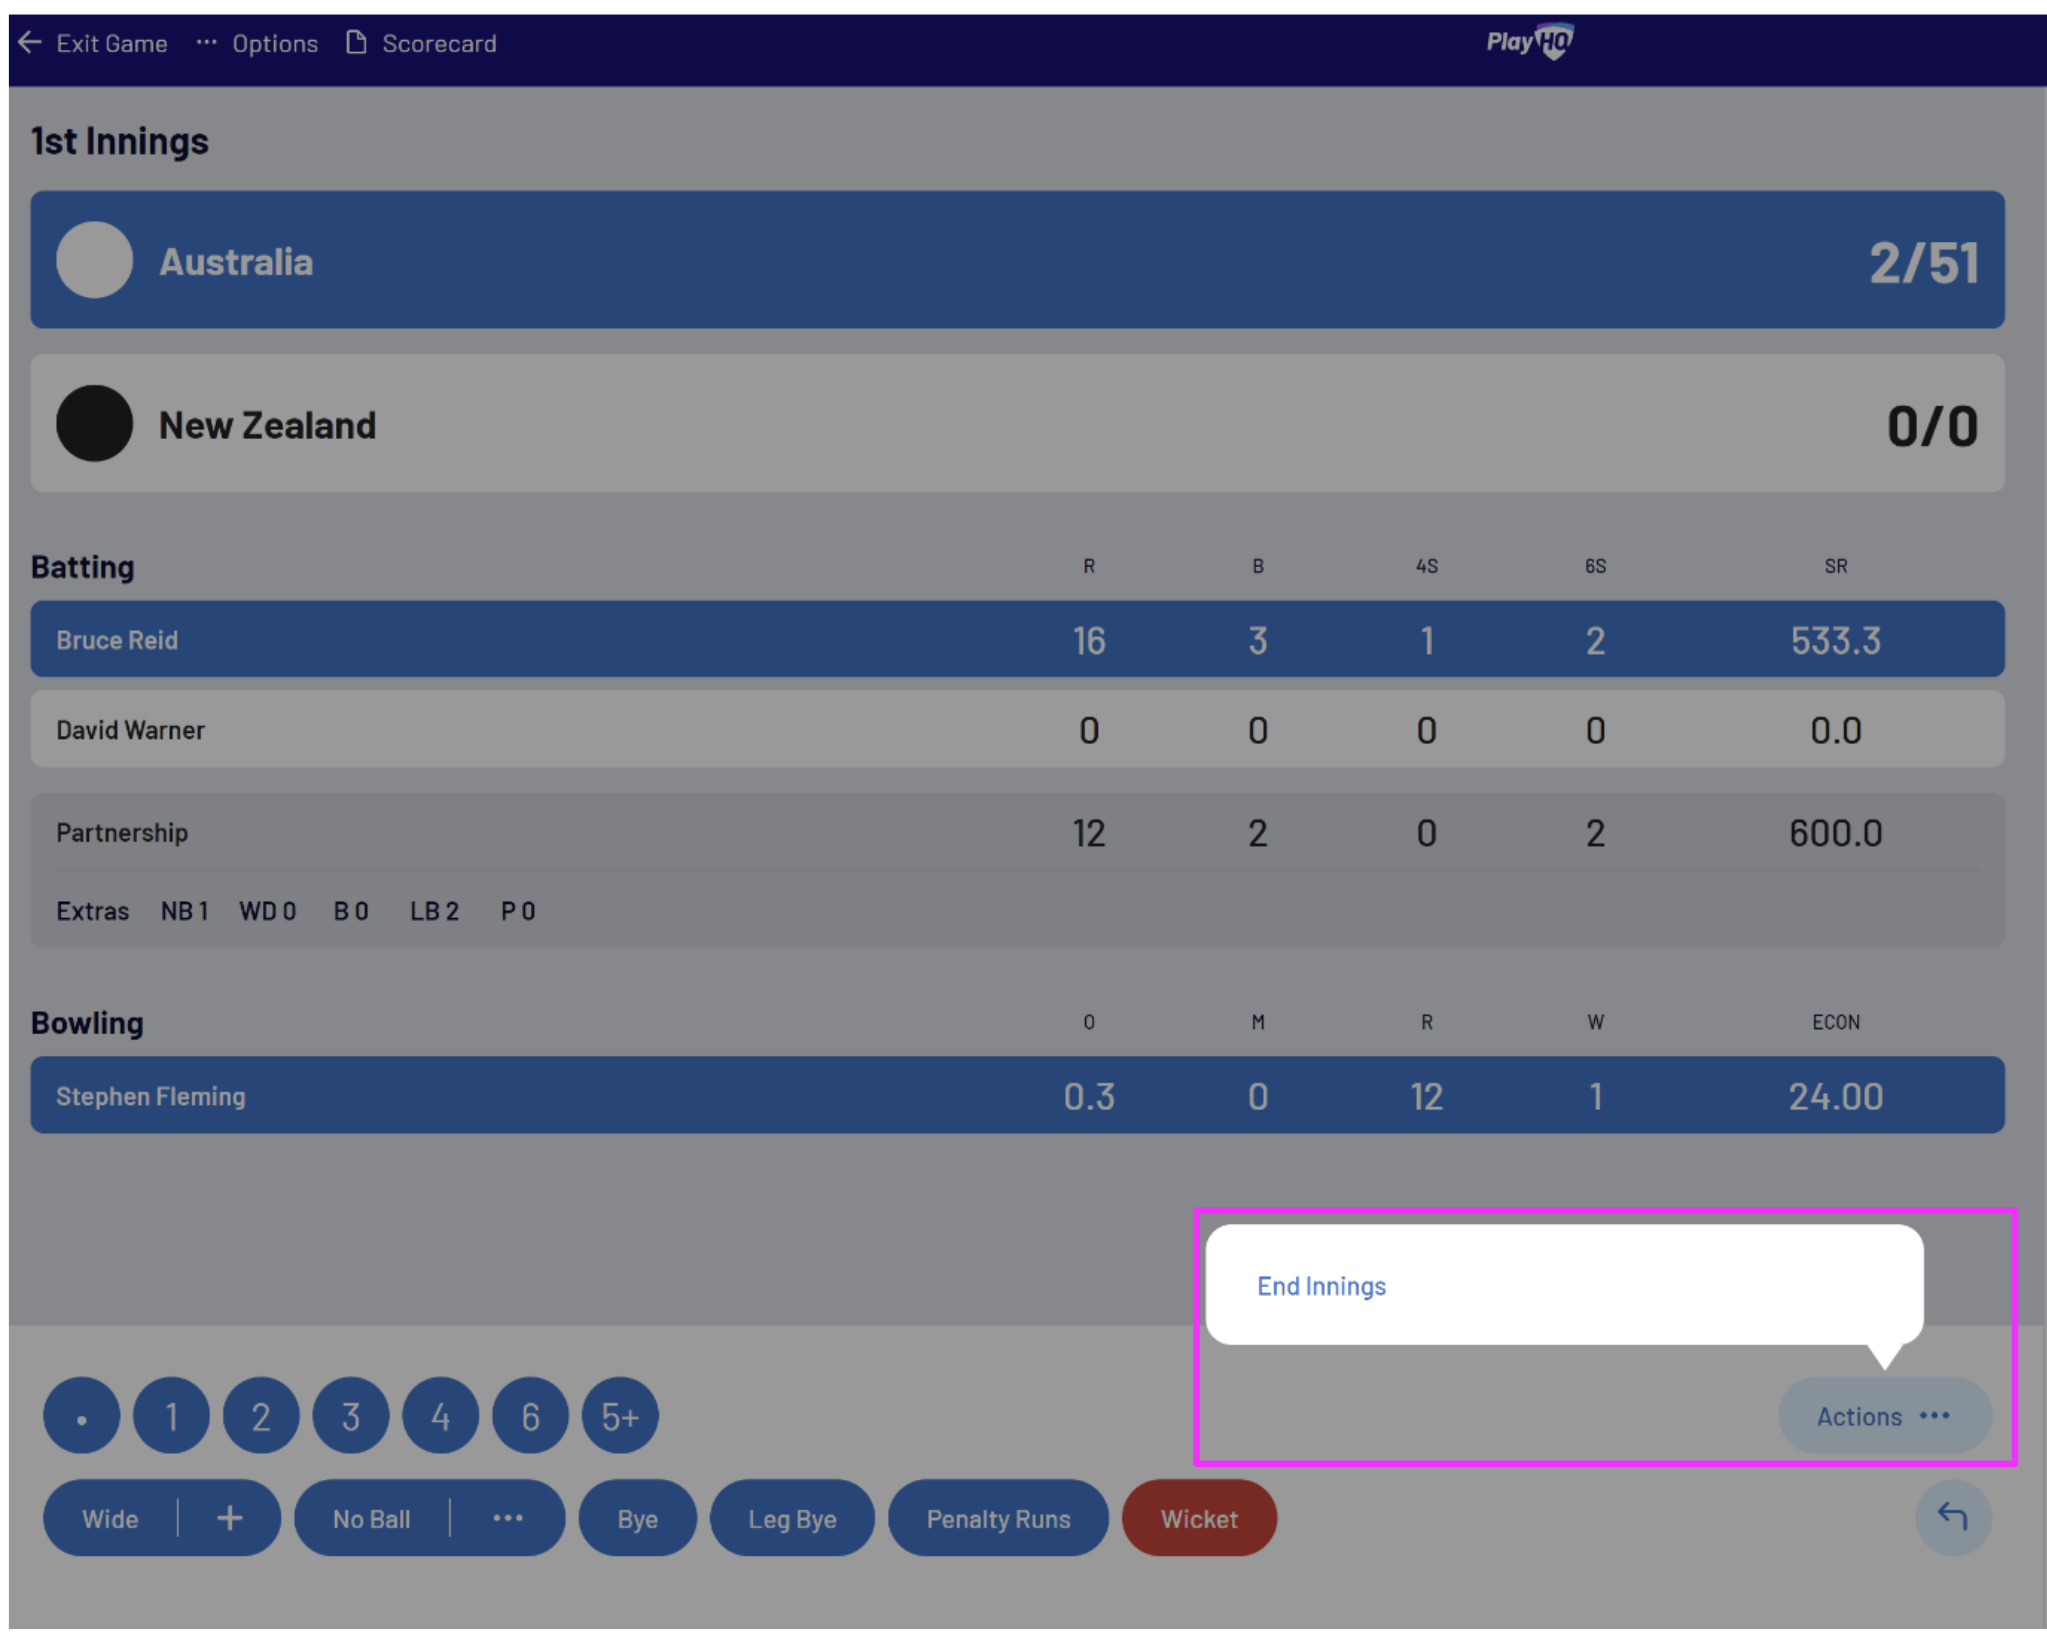Click the Exit Game back arrow
Screen dimensions: 2047x1640
(x=30, y=43)
